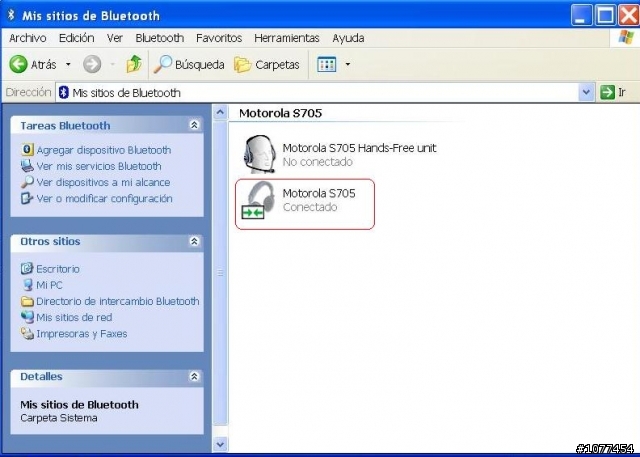This screenshot has width=640, height=457.
Task: Click the Ver mis servicios Bluetooth icon
Action: (x=27, y=166)
